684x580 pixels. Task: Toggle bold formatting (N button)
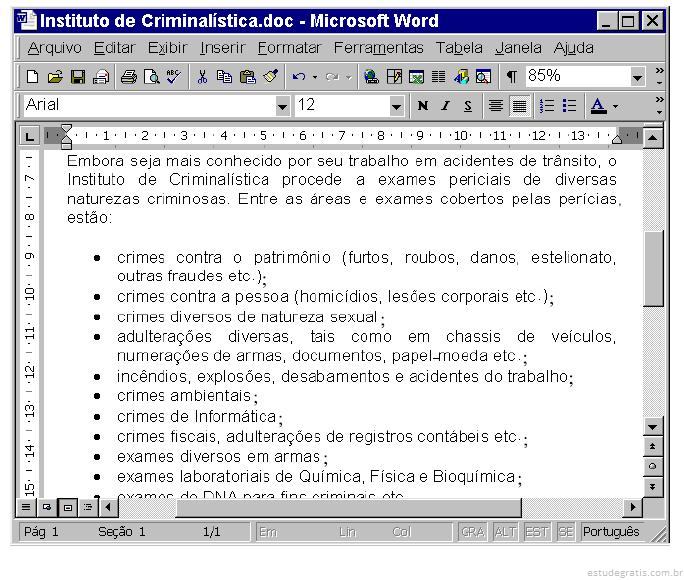(x=423, y=106)
